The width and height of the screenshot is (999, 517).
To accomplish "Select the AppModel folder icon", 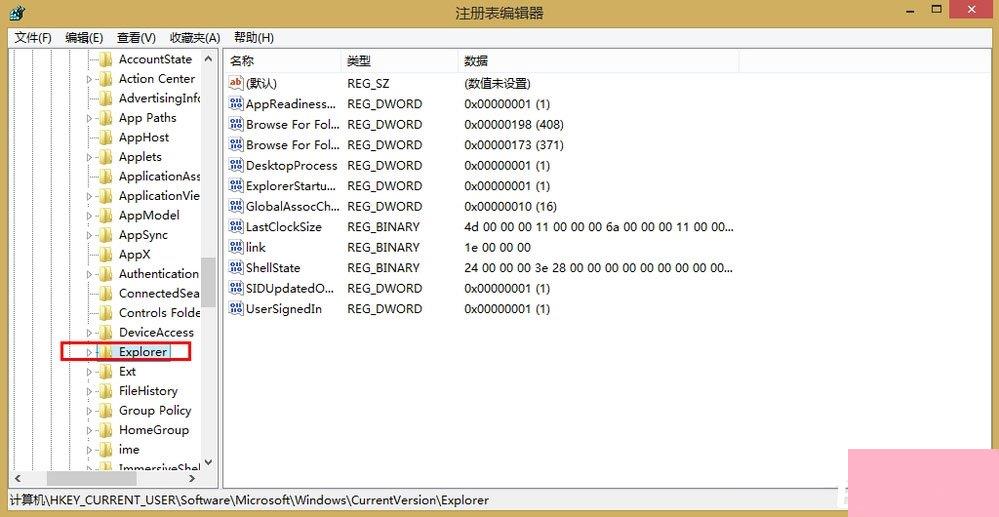I will tap(106, 215).
